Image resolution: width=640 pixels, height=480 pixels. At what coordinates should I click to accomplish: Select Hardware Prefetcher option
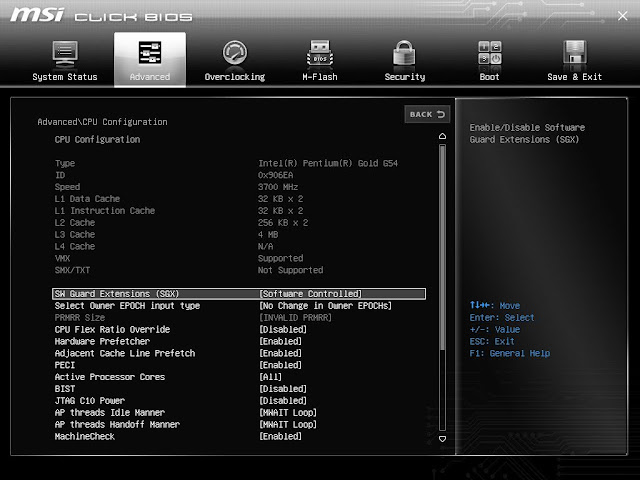[x=102, y=341]
